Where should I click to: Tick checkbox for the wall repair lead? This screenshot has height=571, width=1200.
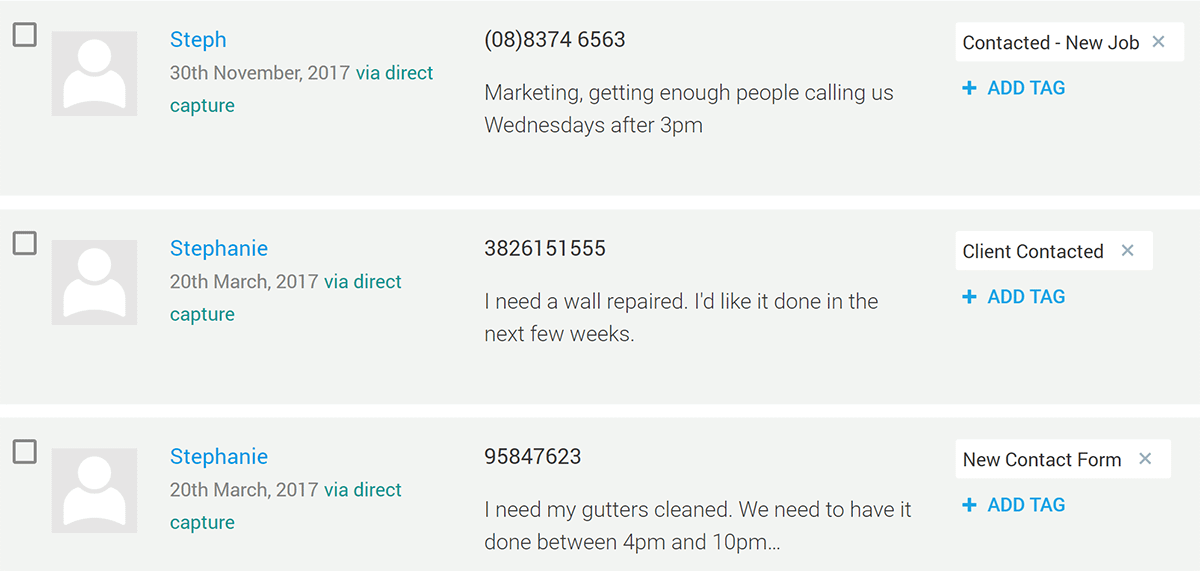tap(24, 243)
